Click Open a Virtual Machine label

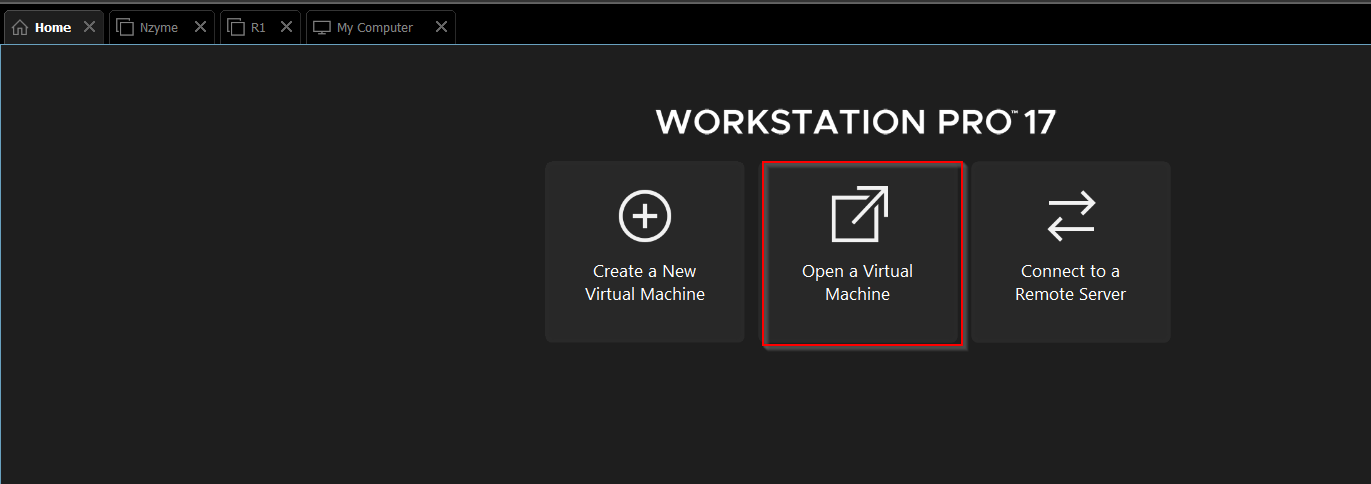point(858,283)
